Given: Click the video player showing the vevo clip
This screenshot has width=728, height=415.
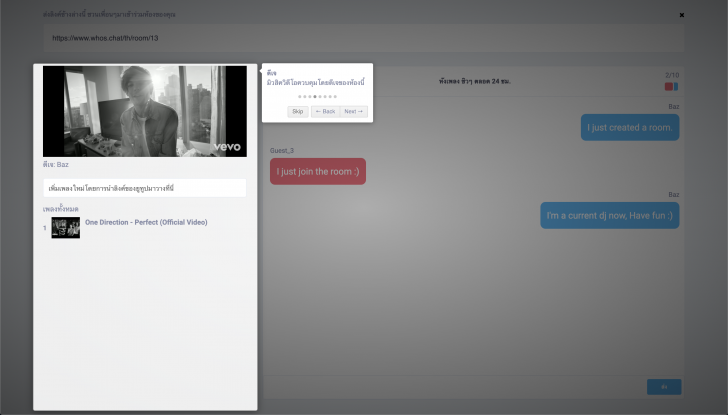Looking at the screenshot, I should tap(145, 111).
